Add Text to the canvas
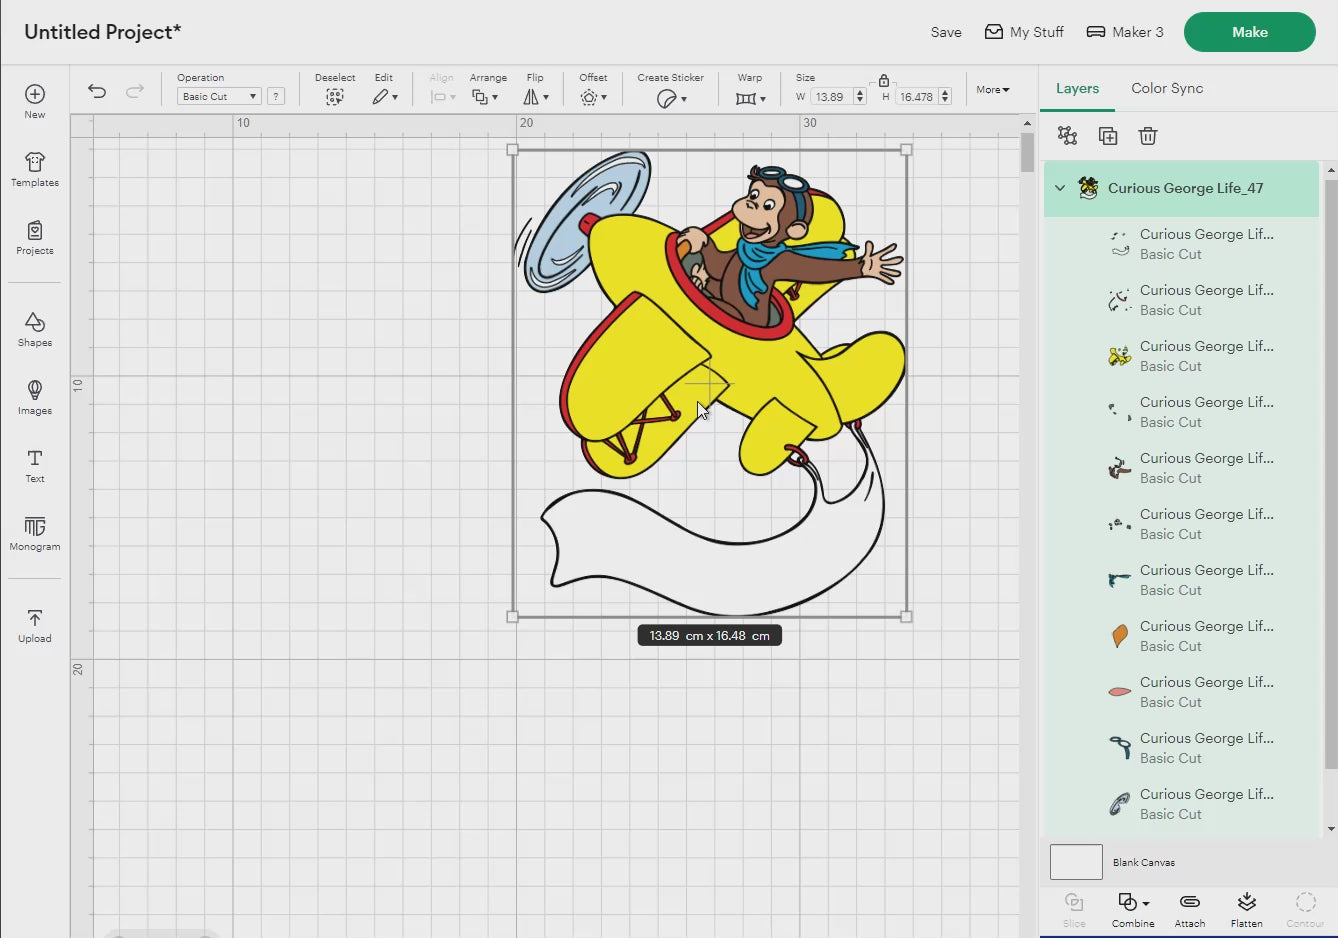The height and width of the screenshot is (938, 1338). point(35,465)
